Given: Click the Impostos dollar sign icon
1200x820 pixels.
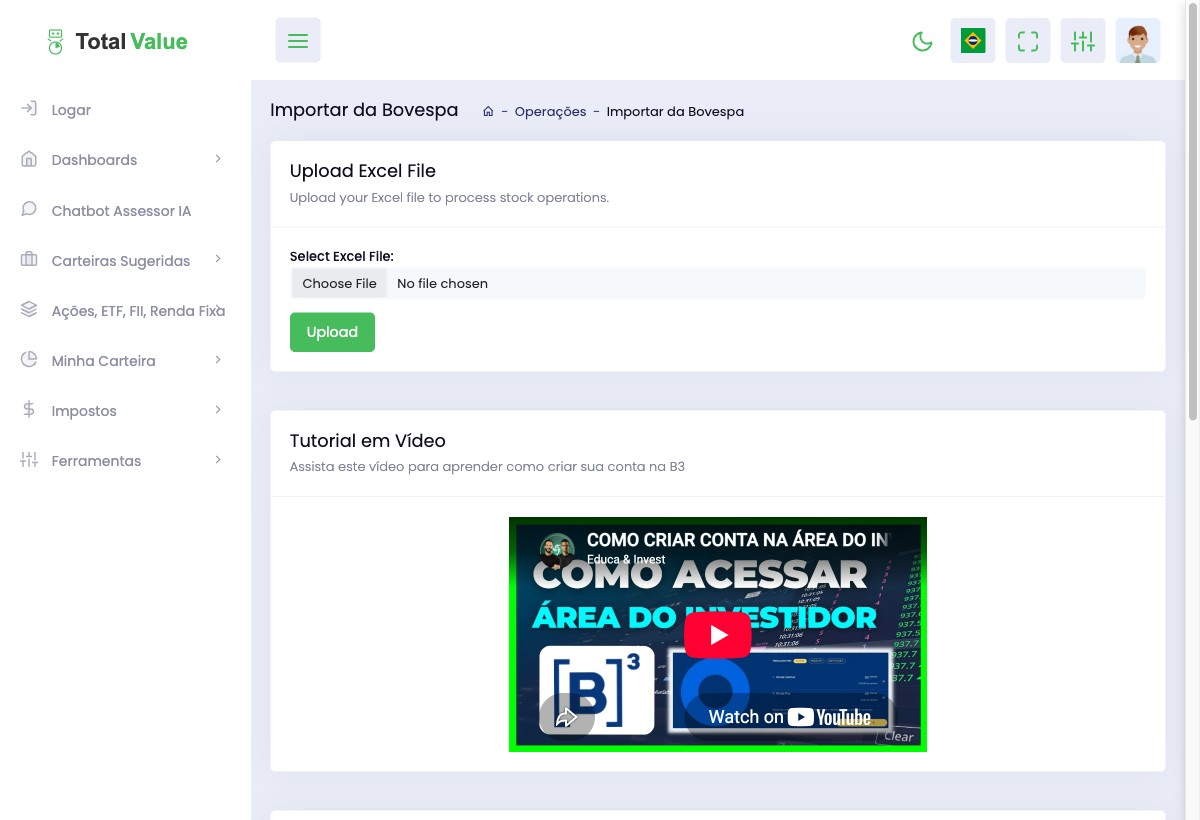Looking at the screenshot, I should point(29,410).
